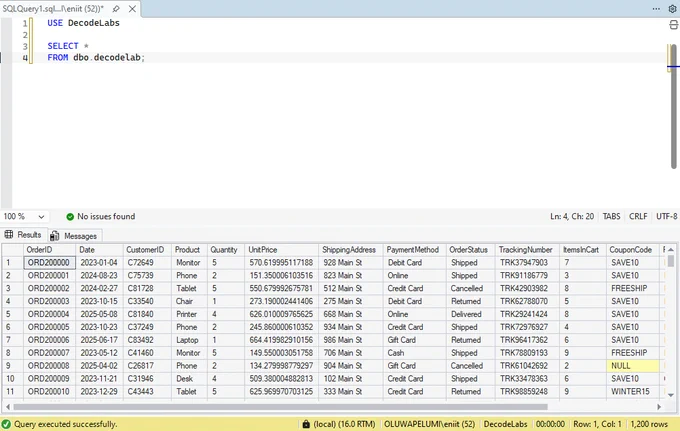680x431 pixels.
Task: Click the lock icon in status bar
Action: coord(306,424)
